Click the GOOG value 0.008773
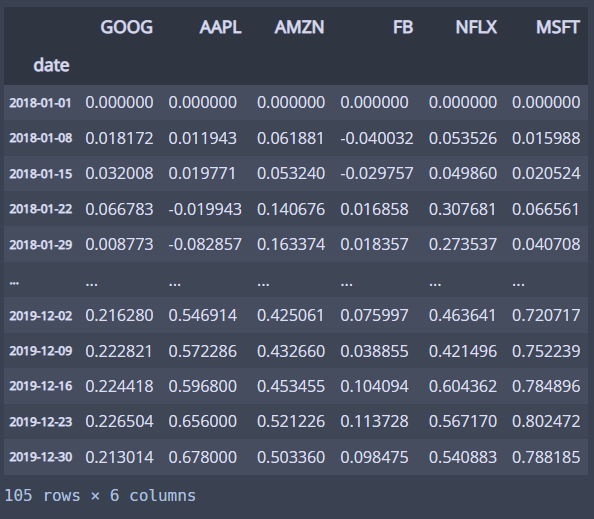Image resolution: width=594 pixels, height=519 pixels. click(119, 244)
